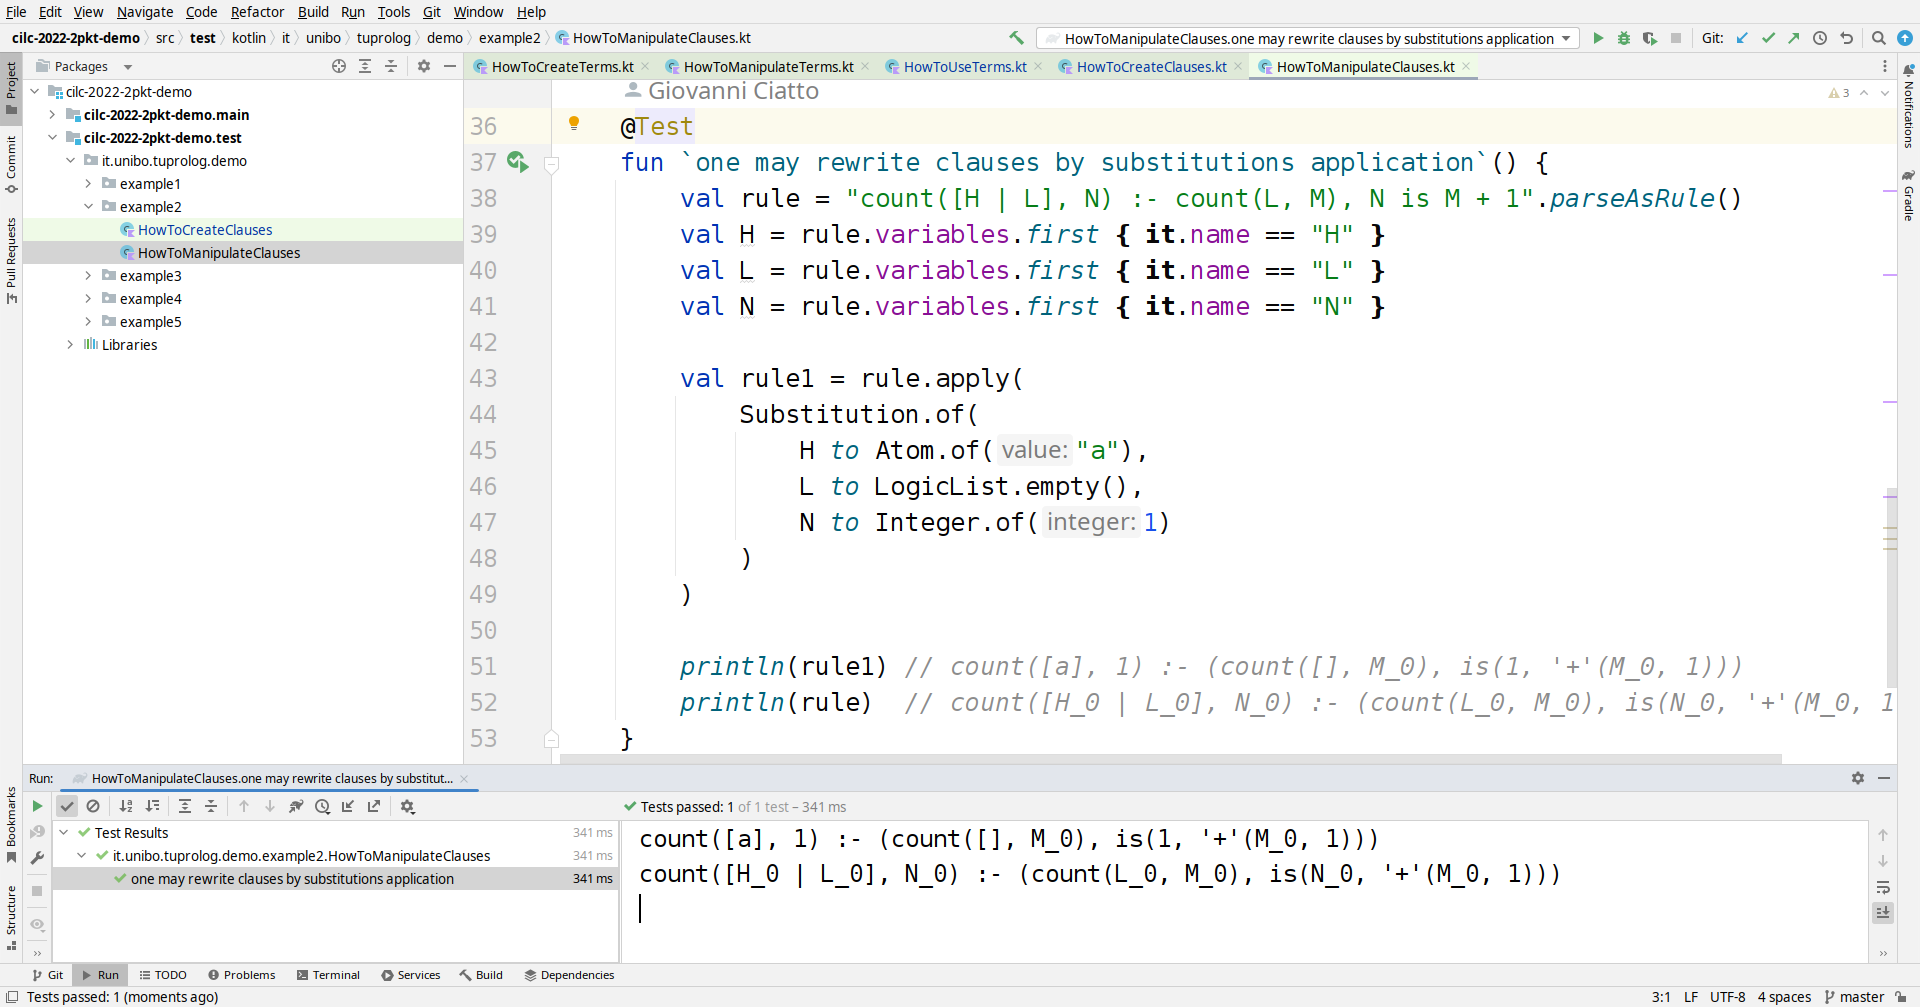The height and width of the screenshot is (1007, 1920).
Task: Sort test results by duration
Action: click(152, 806)
